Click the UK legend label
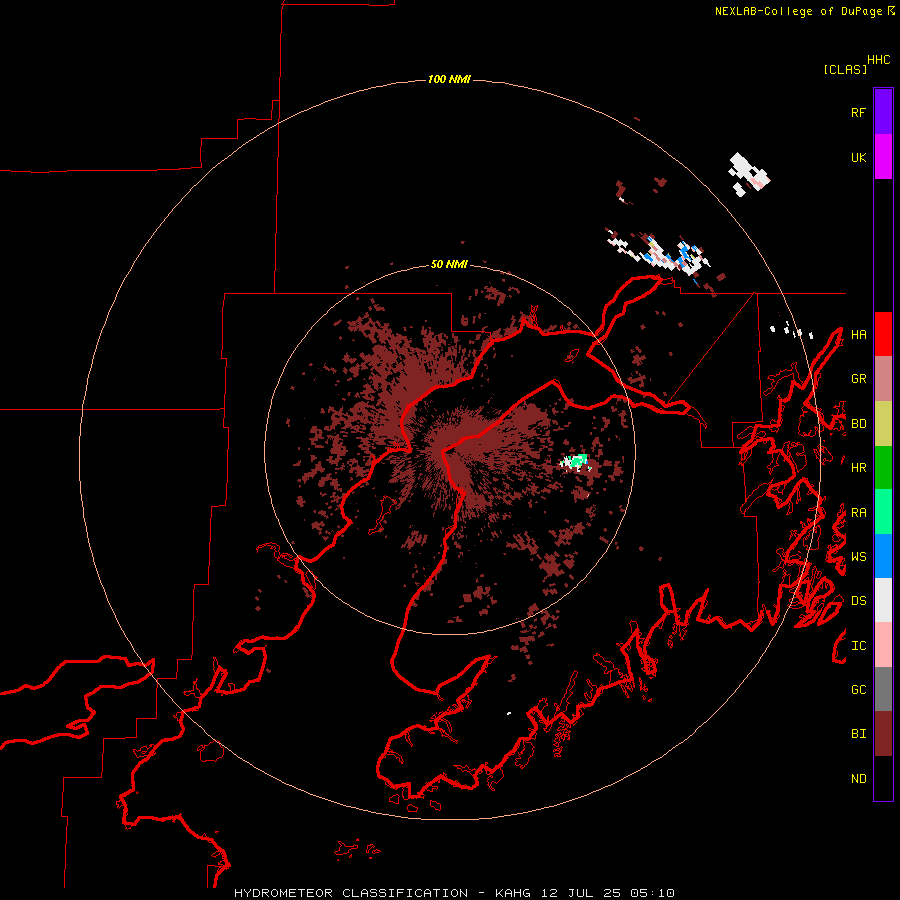The image size is (900, 900). [x=858, y=157]
